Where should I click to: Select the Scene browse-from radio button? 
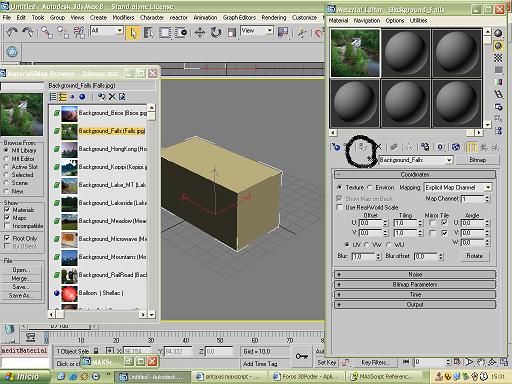tap(6, 183)
